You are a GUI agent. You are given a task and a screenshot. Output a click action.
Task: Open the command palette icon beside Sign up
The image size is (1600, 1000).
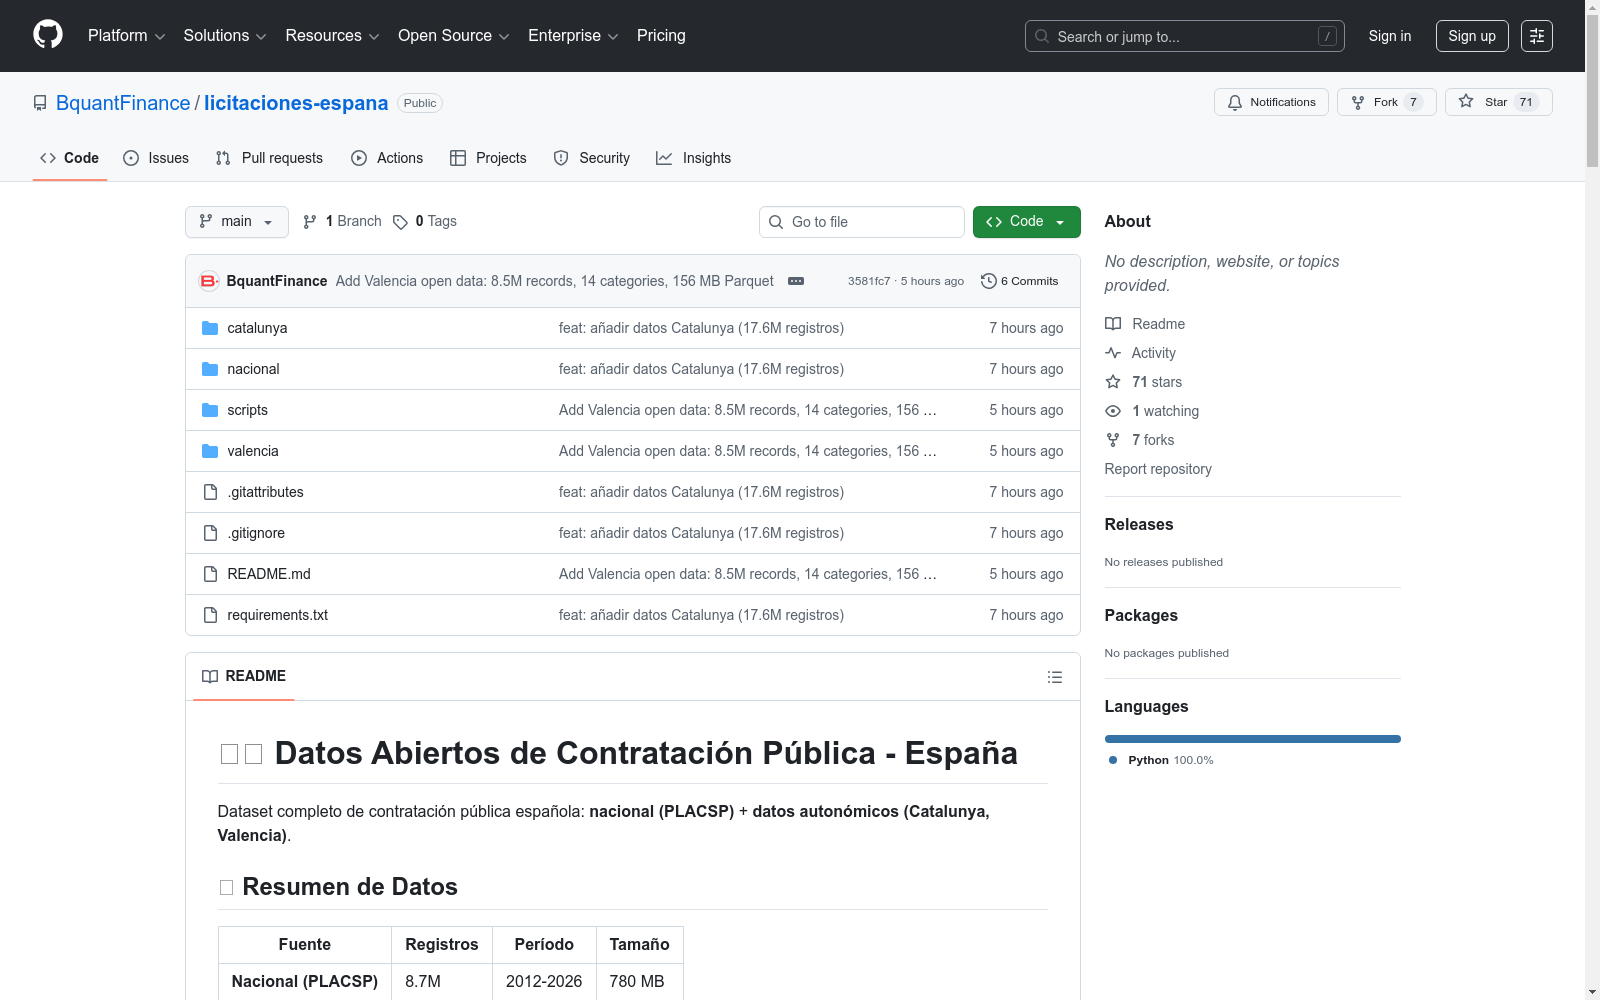pos(1537,36)
